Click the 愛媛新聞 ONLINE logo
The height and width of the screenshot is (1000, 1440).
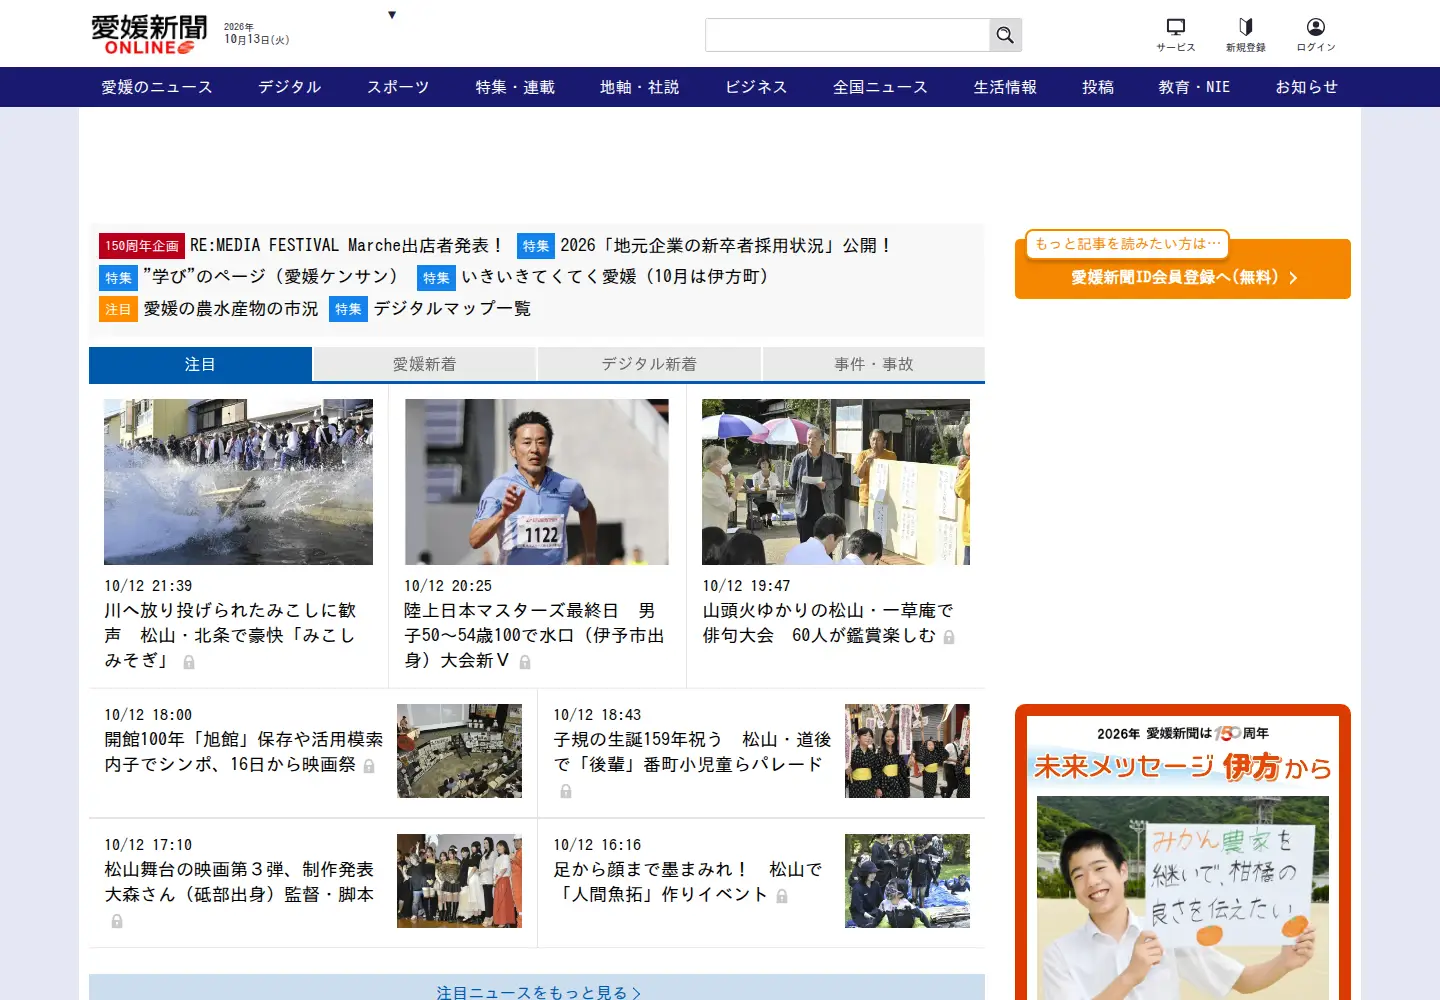(149, 34)
